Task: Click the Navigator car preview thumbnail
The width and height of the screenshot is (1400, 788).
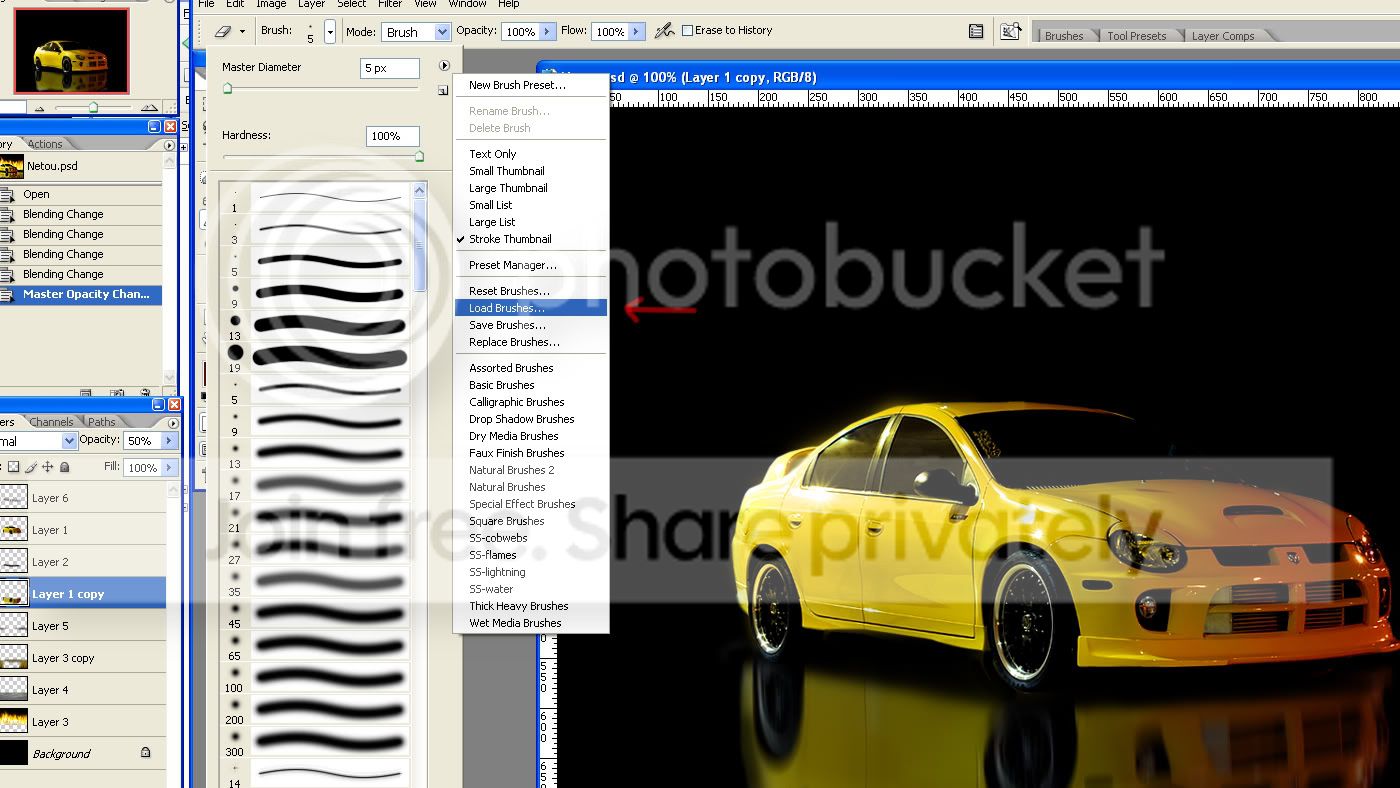Action: pyautogui.click(x=71, y=52)
